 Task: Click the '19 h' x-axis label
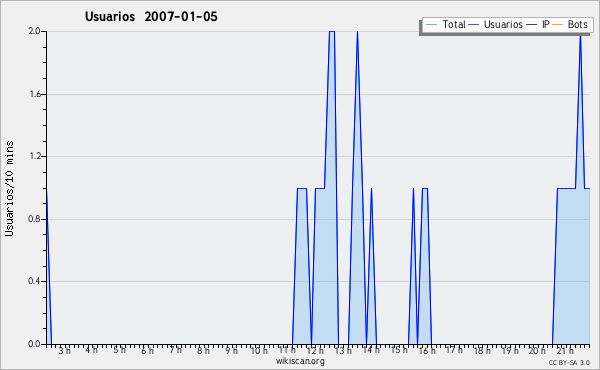[510, 350]
